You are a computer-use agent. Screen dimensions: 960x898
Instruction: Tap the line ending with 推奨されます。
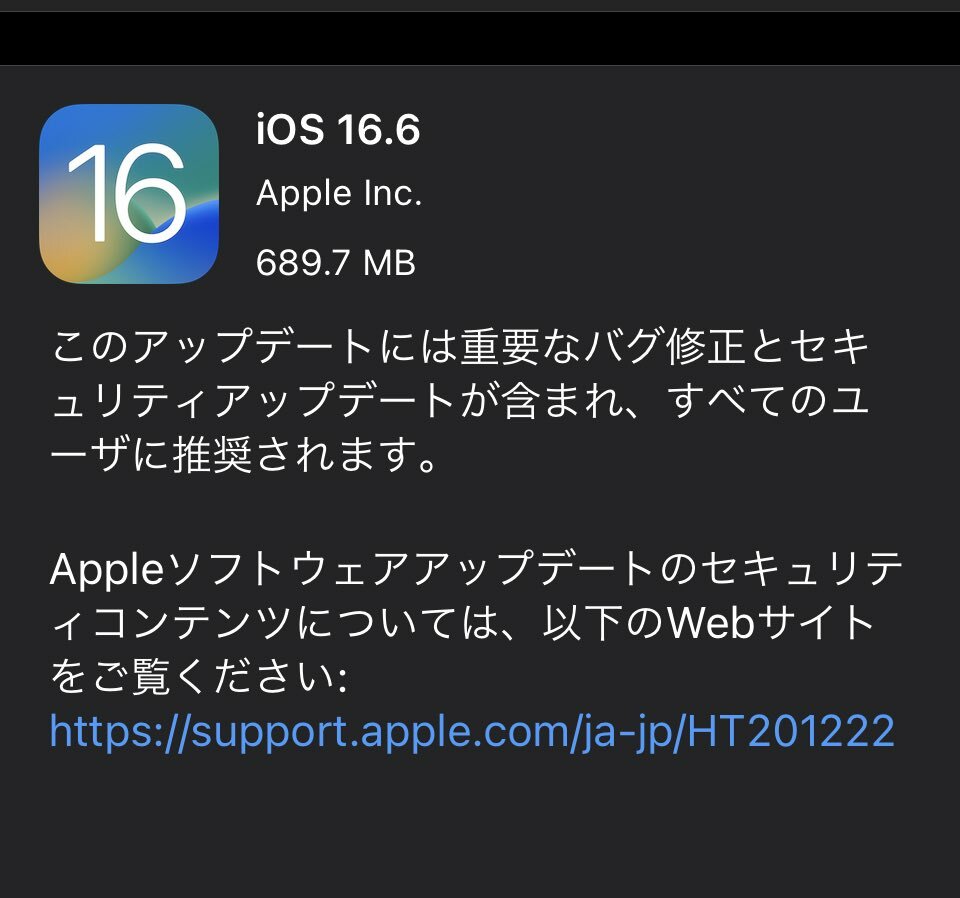point(244,455)
